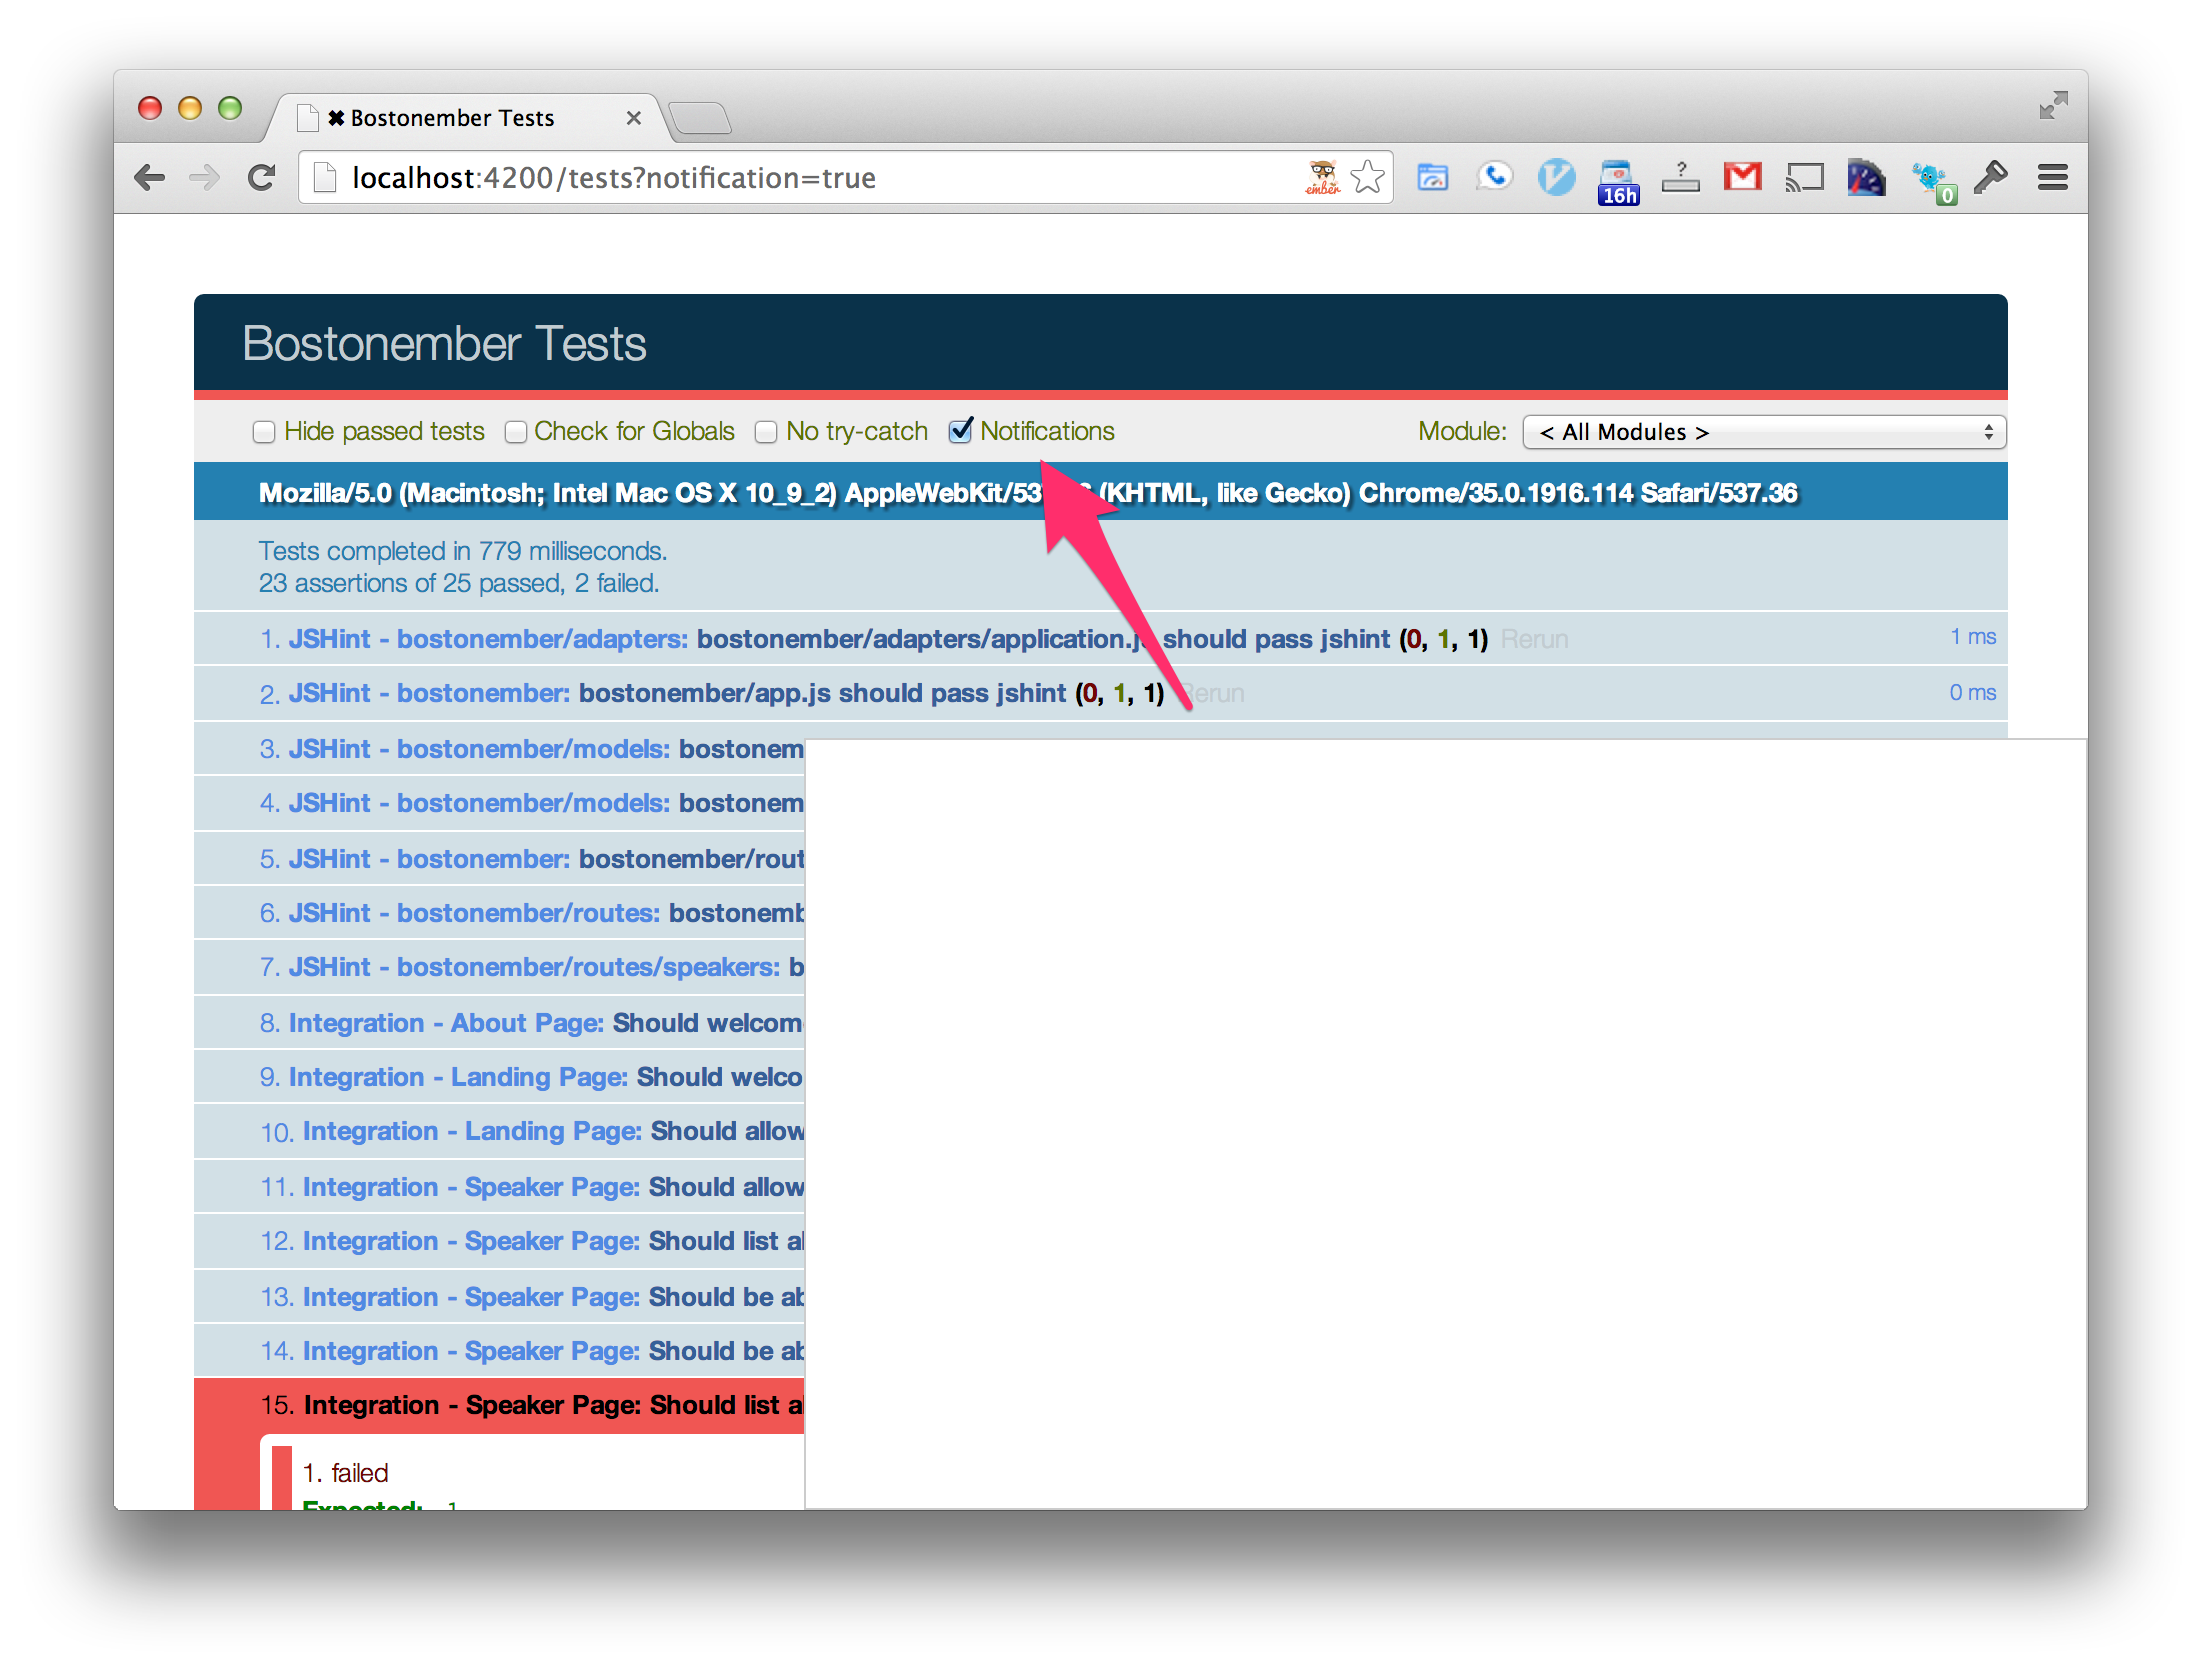
Task: Click the Module: label
Action: pos(1462,431)
